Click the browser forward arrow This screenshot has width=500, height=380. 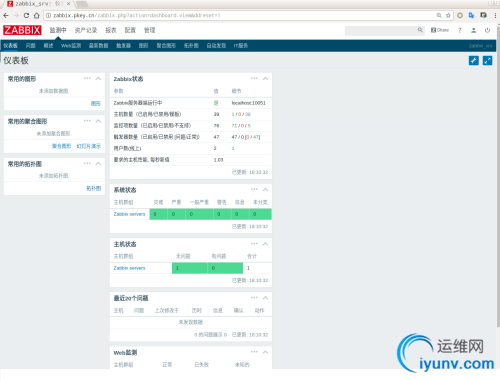tap(16, 15)
